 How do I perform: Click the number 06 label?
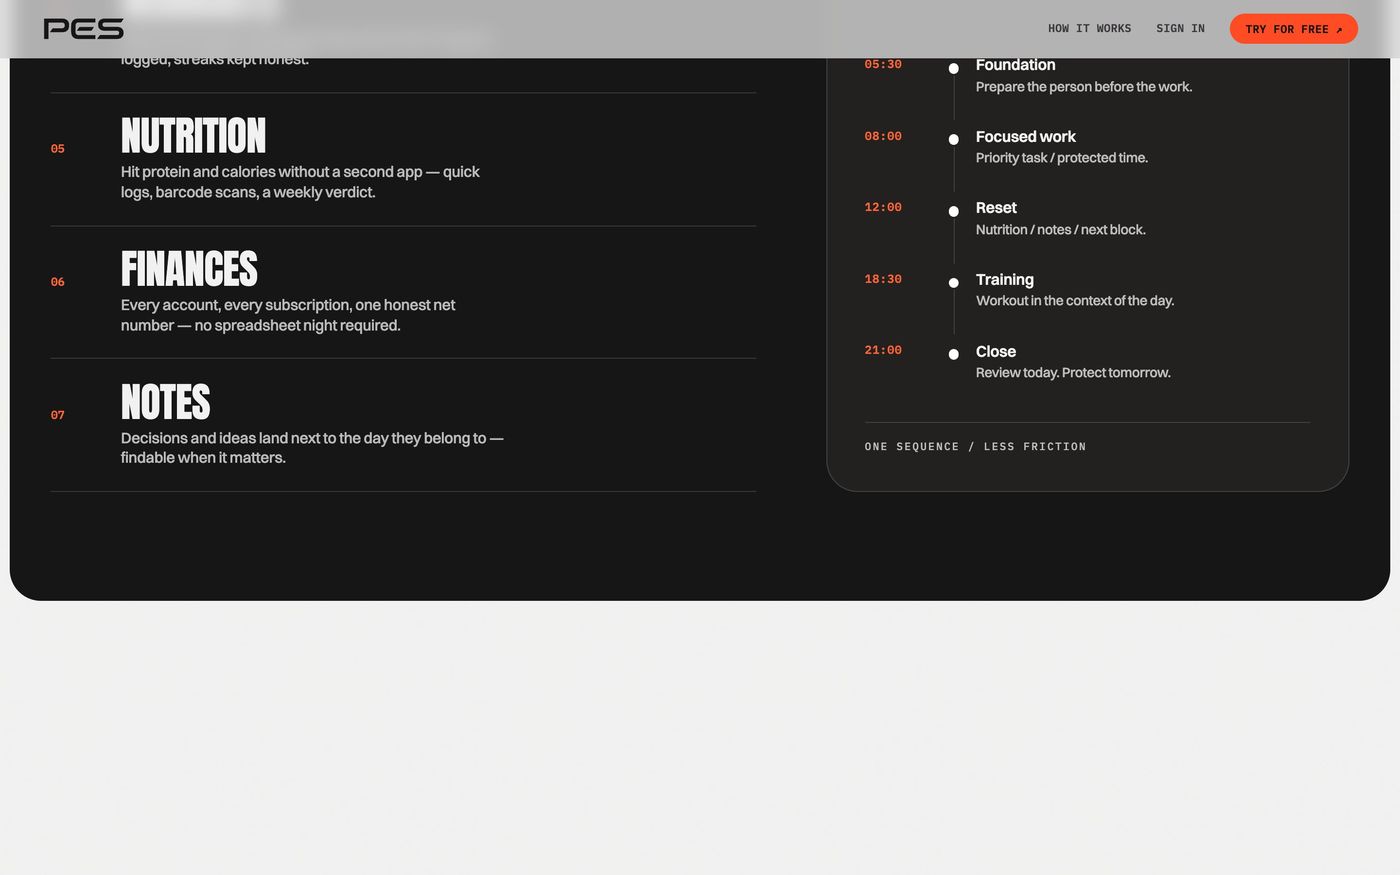point(58,282)
